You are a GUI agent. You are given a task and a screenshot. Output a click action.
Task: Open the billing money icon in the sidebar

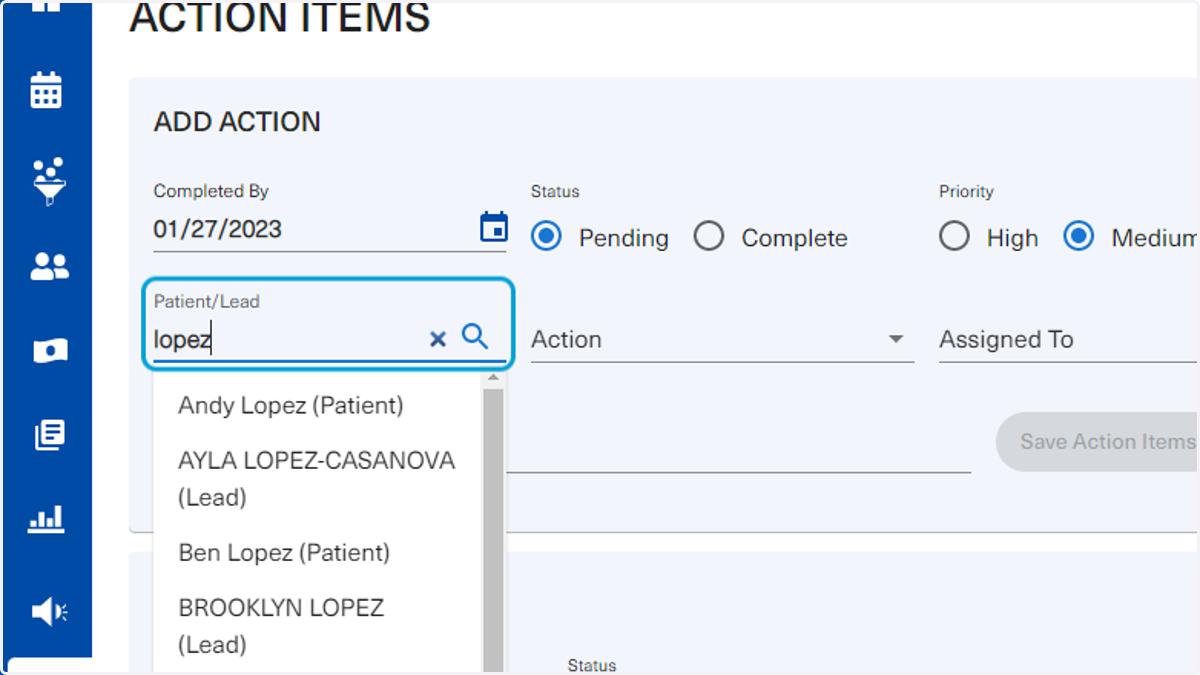49,351
